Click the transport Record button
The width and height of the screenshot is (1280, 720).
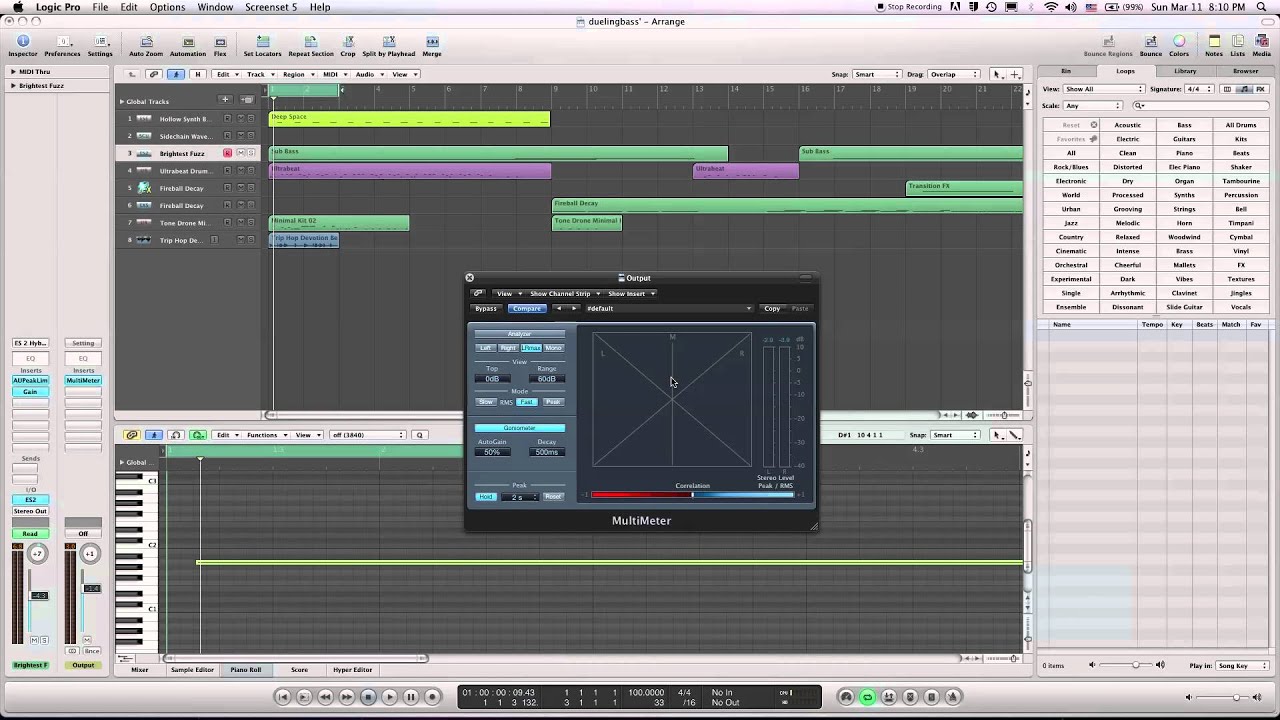pos(433,697)
